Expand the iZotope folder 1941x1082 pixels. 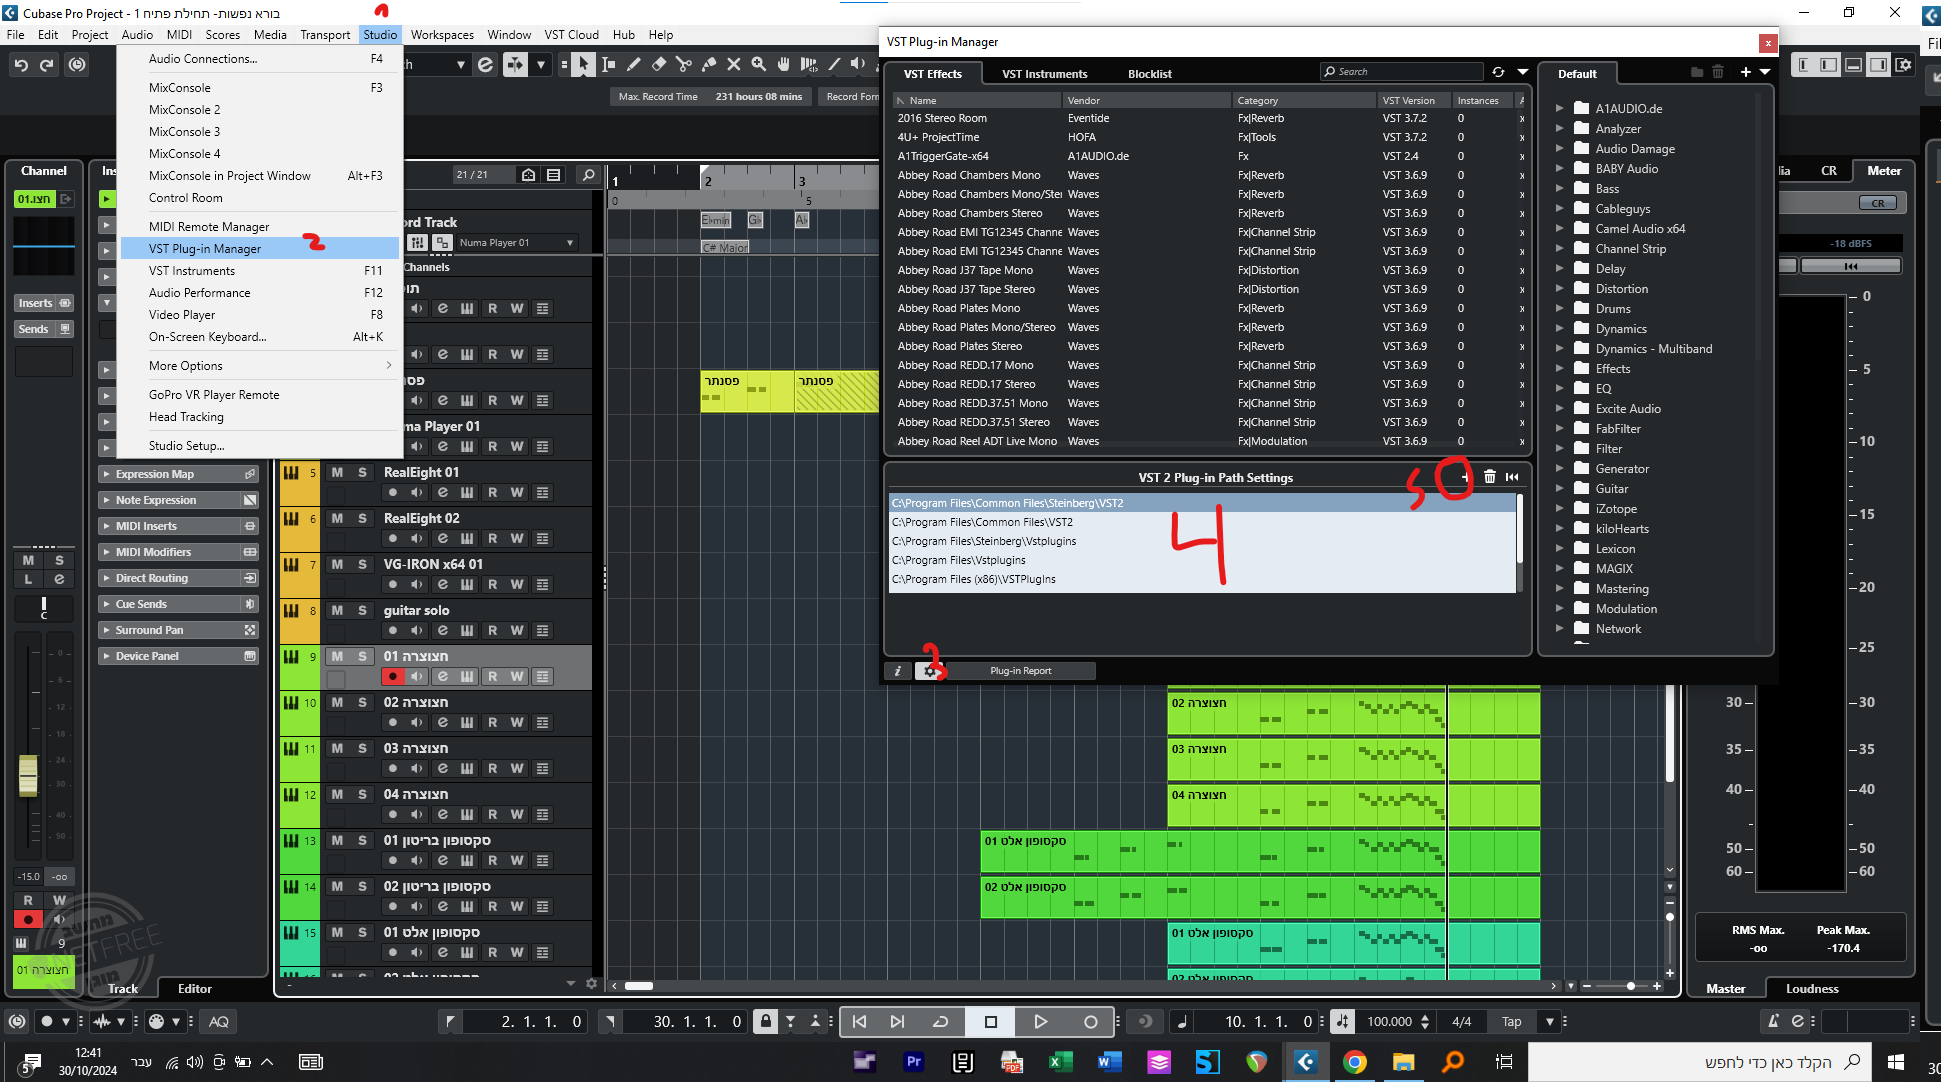[x=1559, y=508]
